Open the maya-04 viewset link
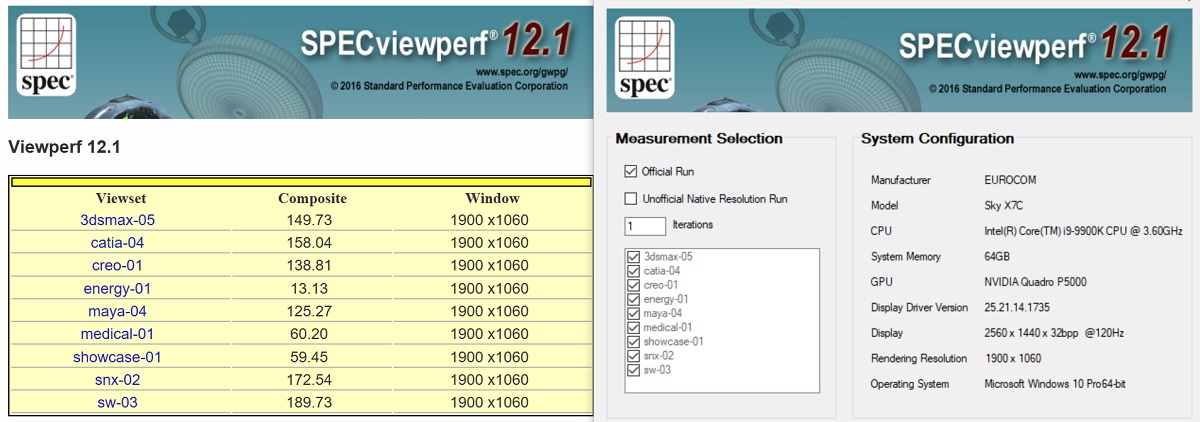The height and width of the screenshot is (422, 1200). click(118, 311)
